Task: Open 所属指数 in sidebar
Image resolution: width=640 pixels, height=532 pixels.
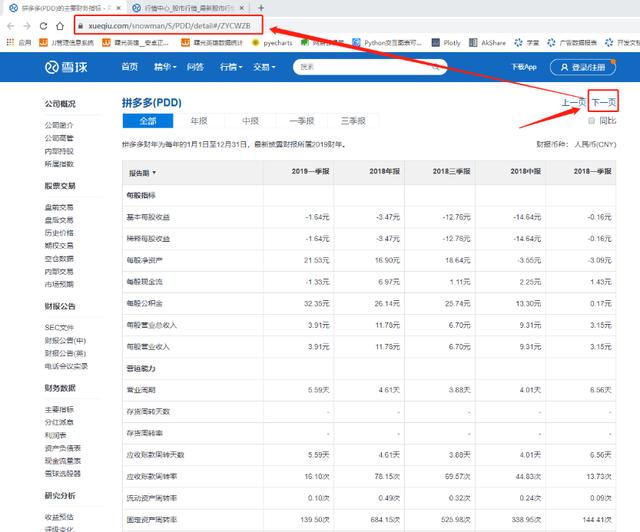Action: (59, 164)
